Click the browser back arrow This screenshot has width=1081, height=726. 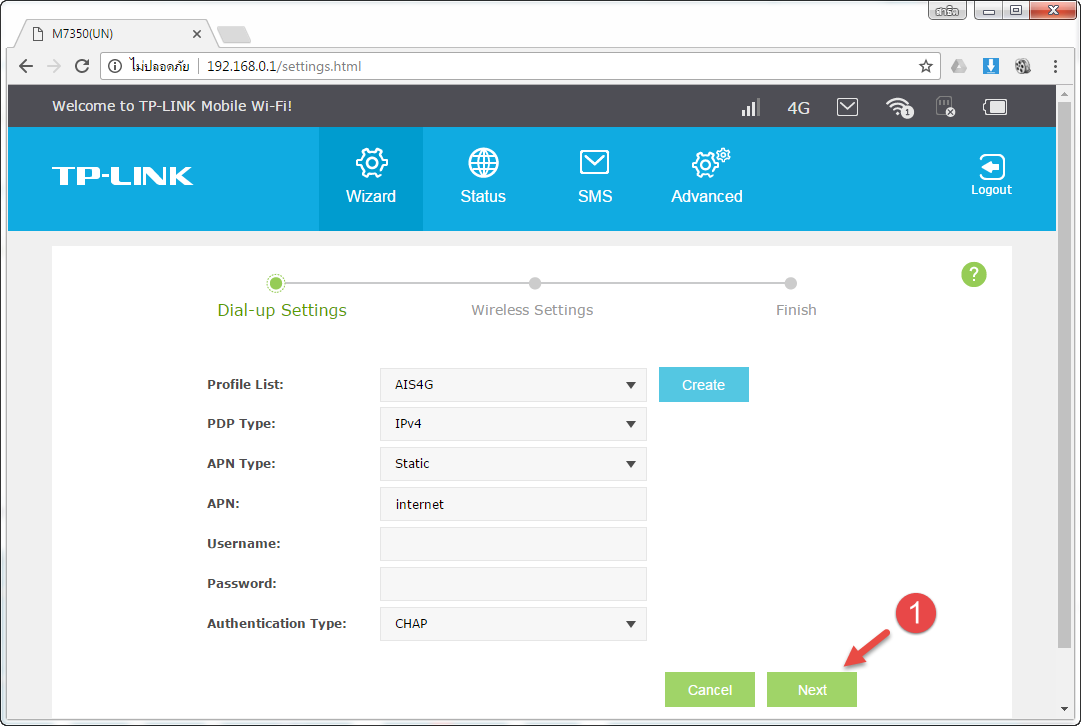(26, 66)
